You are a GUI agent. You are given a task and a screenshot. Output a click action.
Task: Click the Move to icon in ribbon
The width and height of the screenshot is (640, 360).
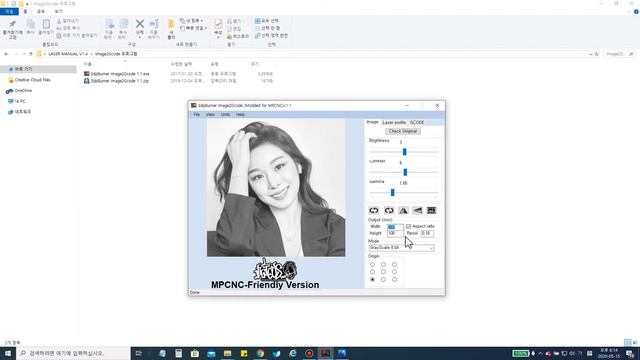click(109, 24)
